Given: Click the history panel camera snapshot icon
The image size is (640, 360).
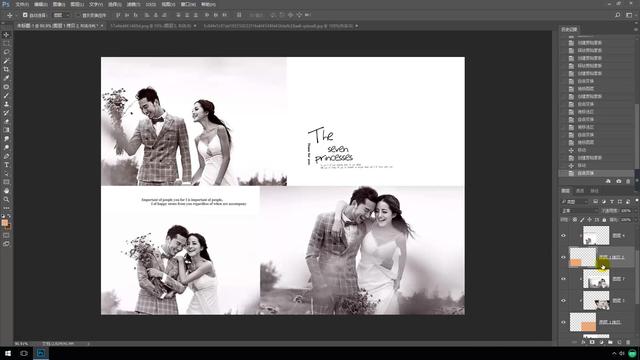Looking at the screenshot, I should [618, 181].
